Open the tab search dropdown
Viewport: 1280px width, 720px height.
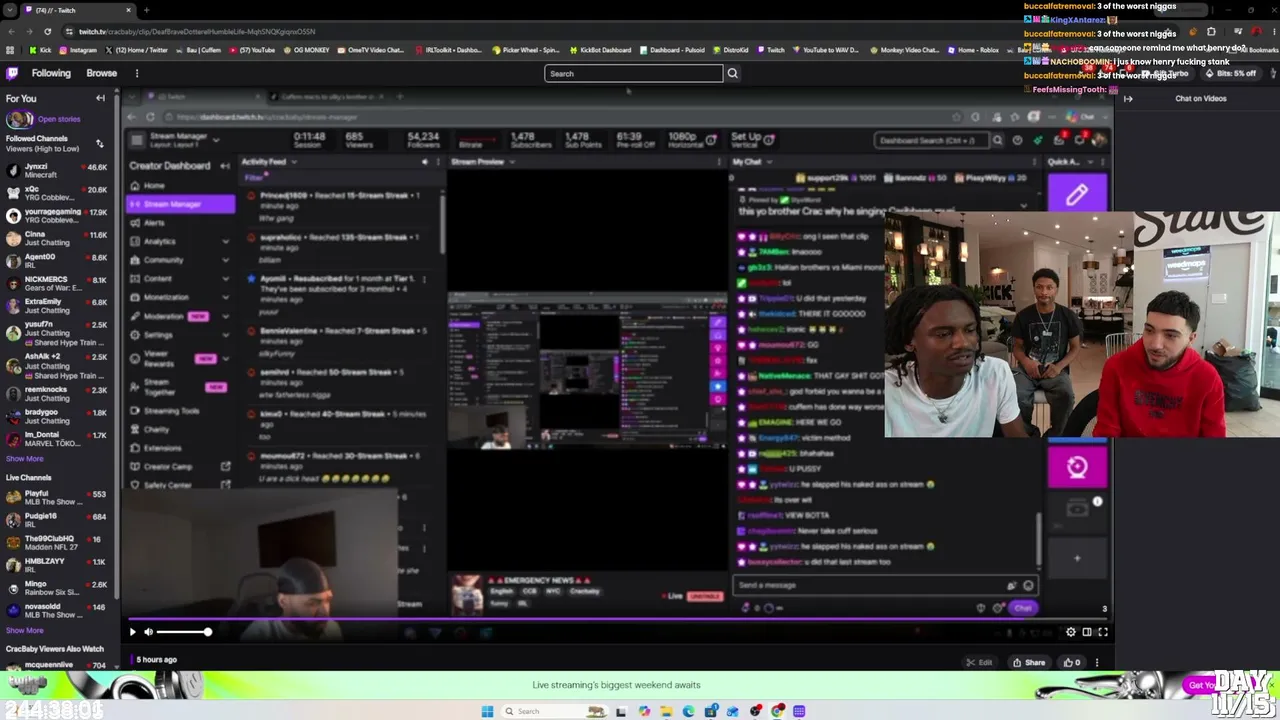point(10,10)
